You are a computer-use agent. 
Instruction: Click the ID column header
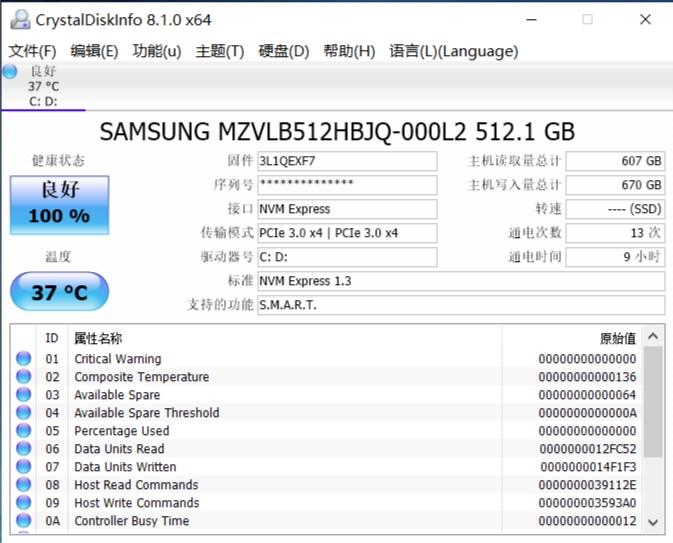tap(52, 338)
